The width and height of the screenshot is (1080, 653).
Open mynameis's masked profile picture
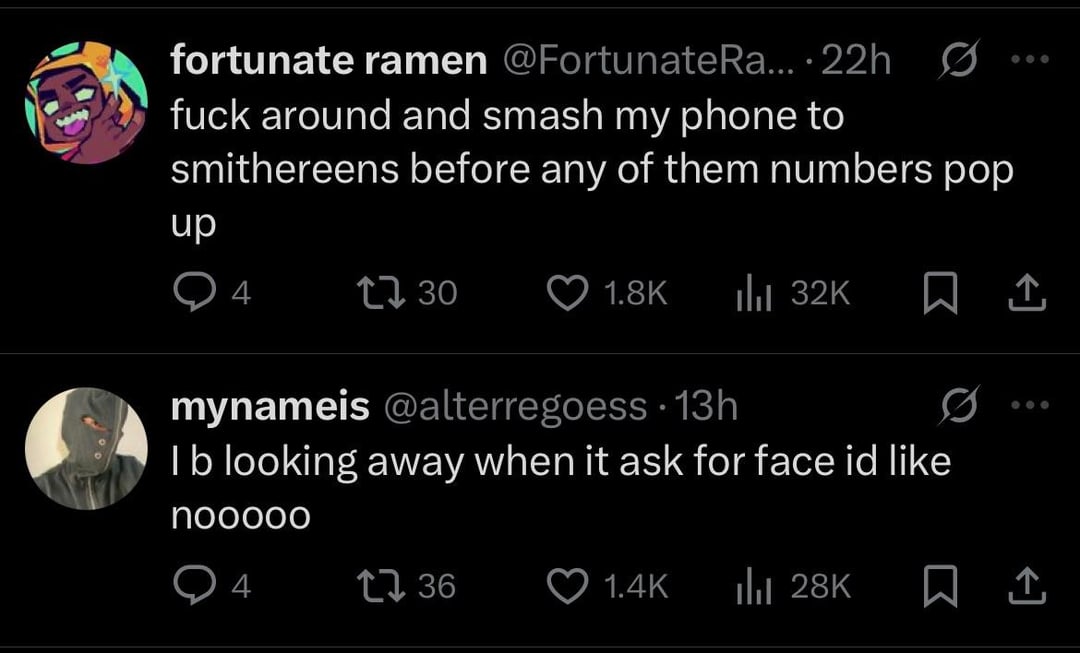point(86,447)
